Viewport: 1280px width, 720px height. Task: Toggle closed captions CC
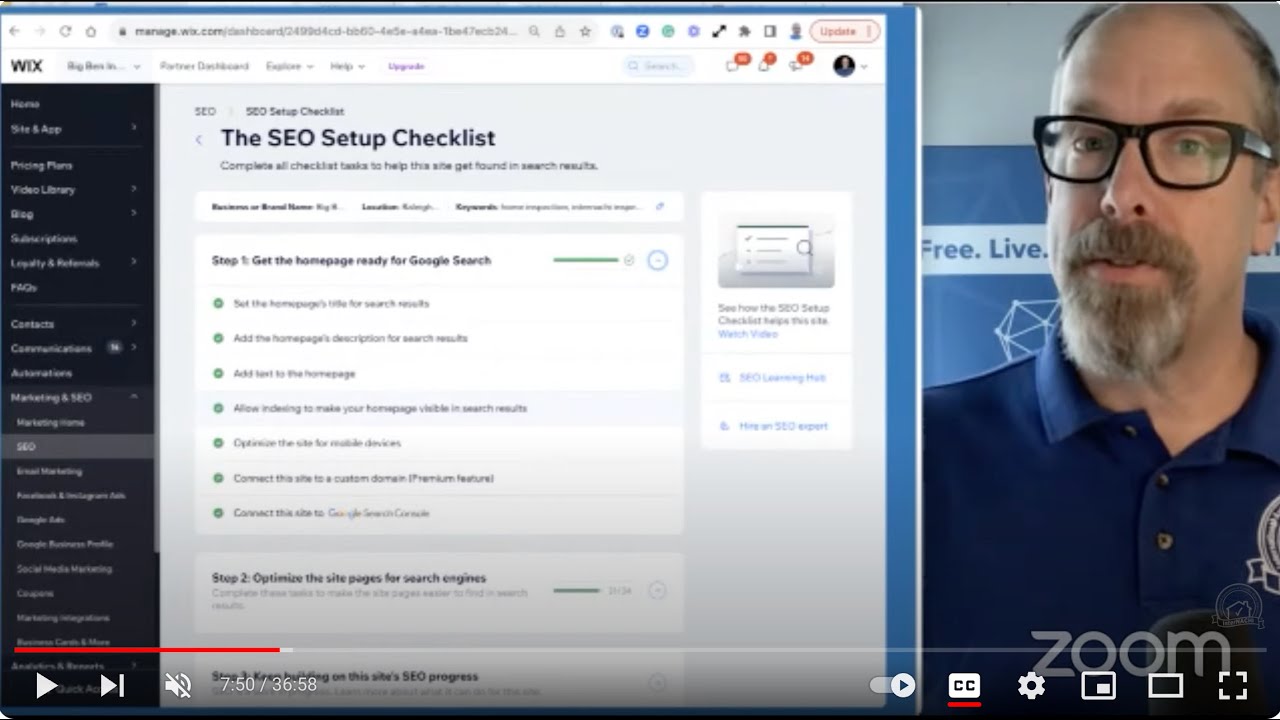point(964,685)
